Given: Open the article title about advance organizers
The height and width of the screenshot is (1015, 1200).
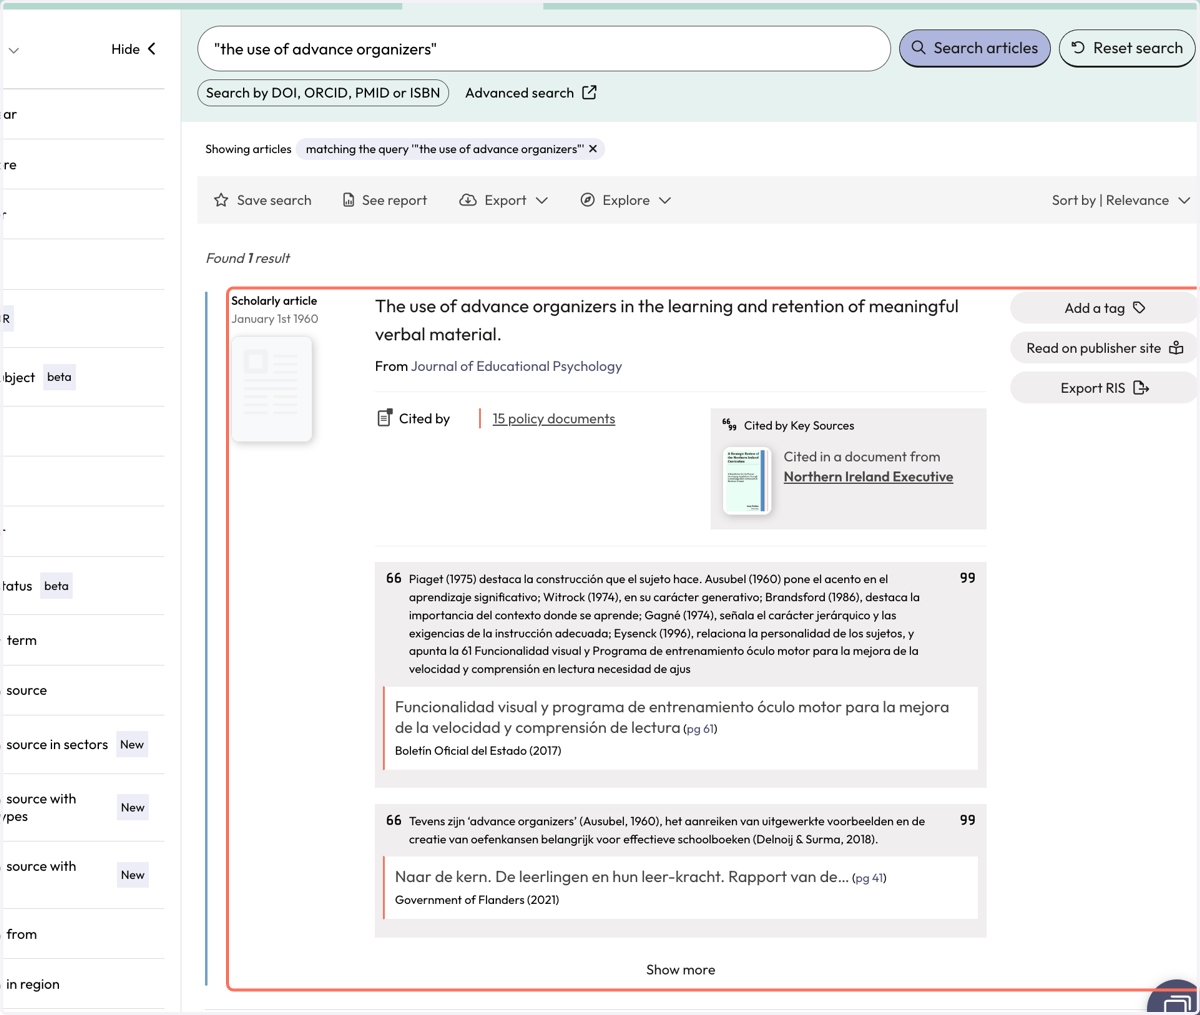Looking at the screenshot, I should click(666, 320).
